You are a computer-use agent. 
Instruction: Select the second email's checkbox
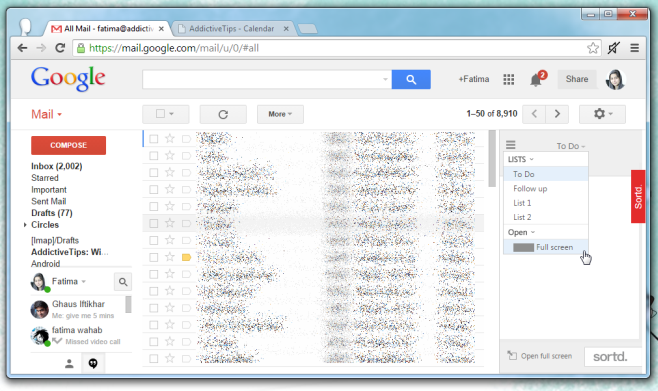pos(154,156)
